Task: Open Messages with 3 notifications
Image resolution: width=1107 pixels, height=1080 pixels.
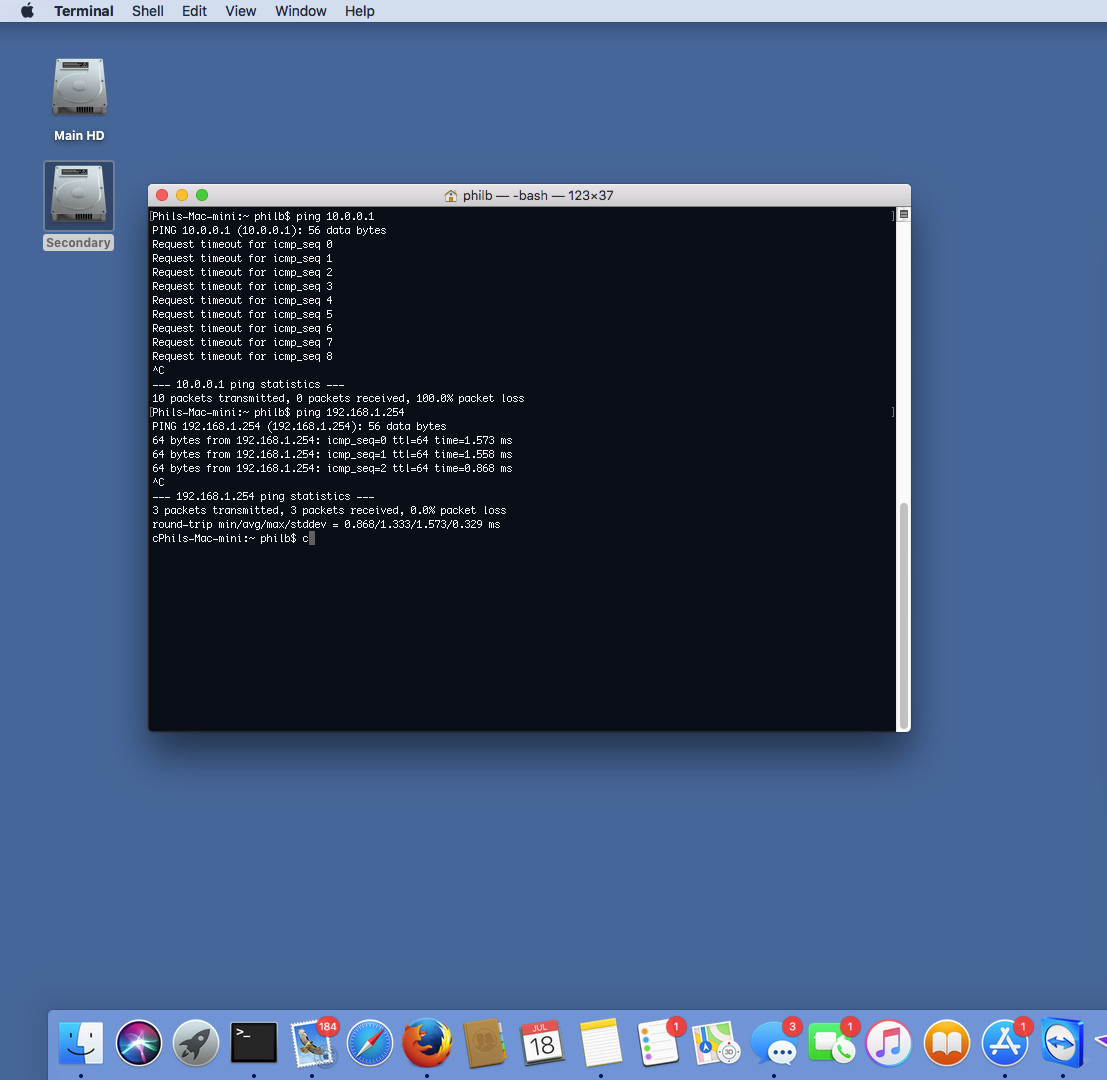Action: [x=774, y=1044]
